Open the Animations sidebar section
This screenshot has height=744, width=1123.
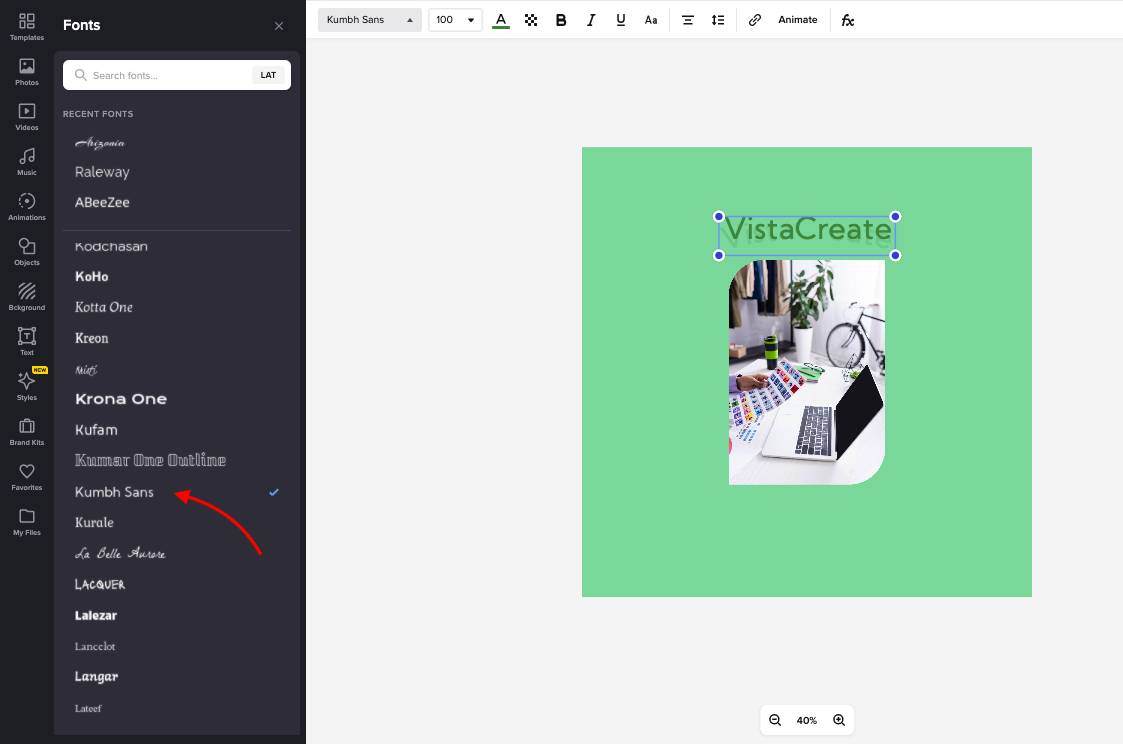point(26,207)
